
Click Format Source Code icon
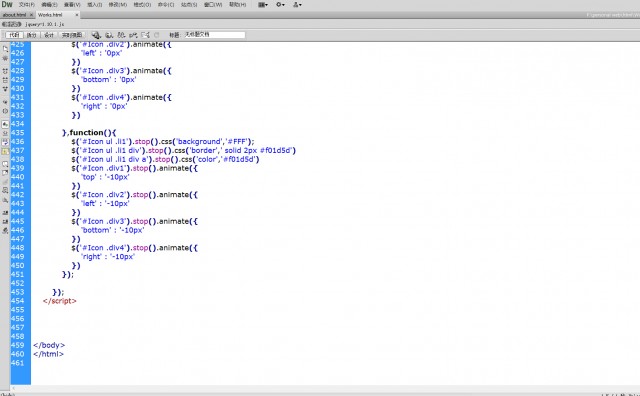click(5, 230)
